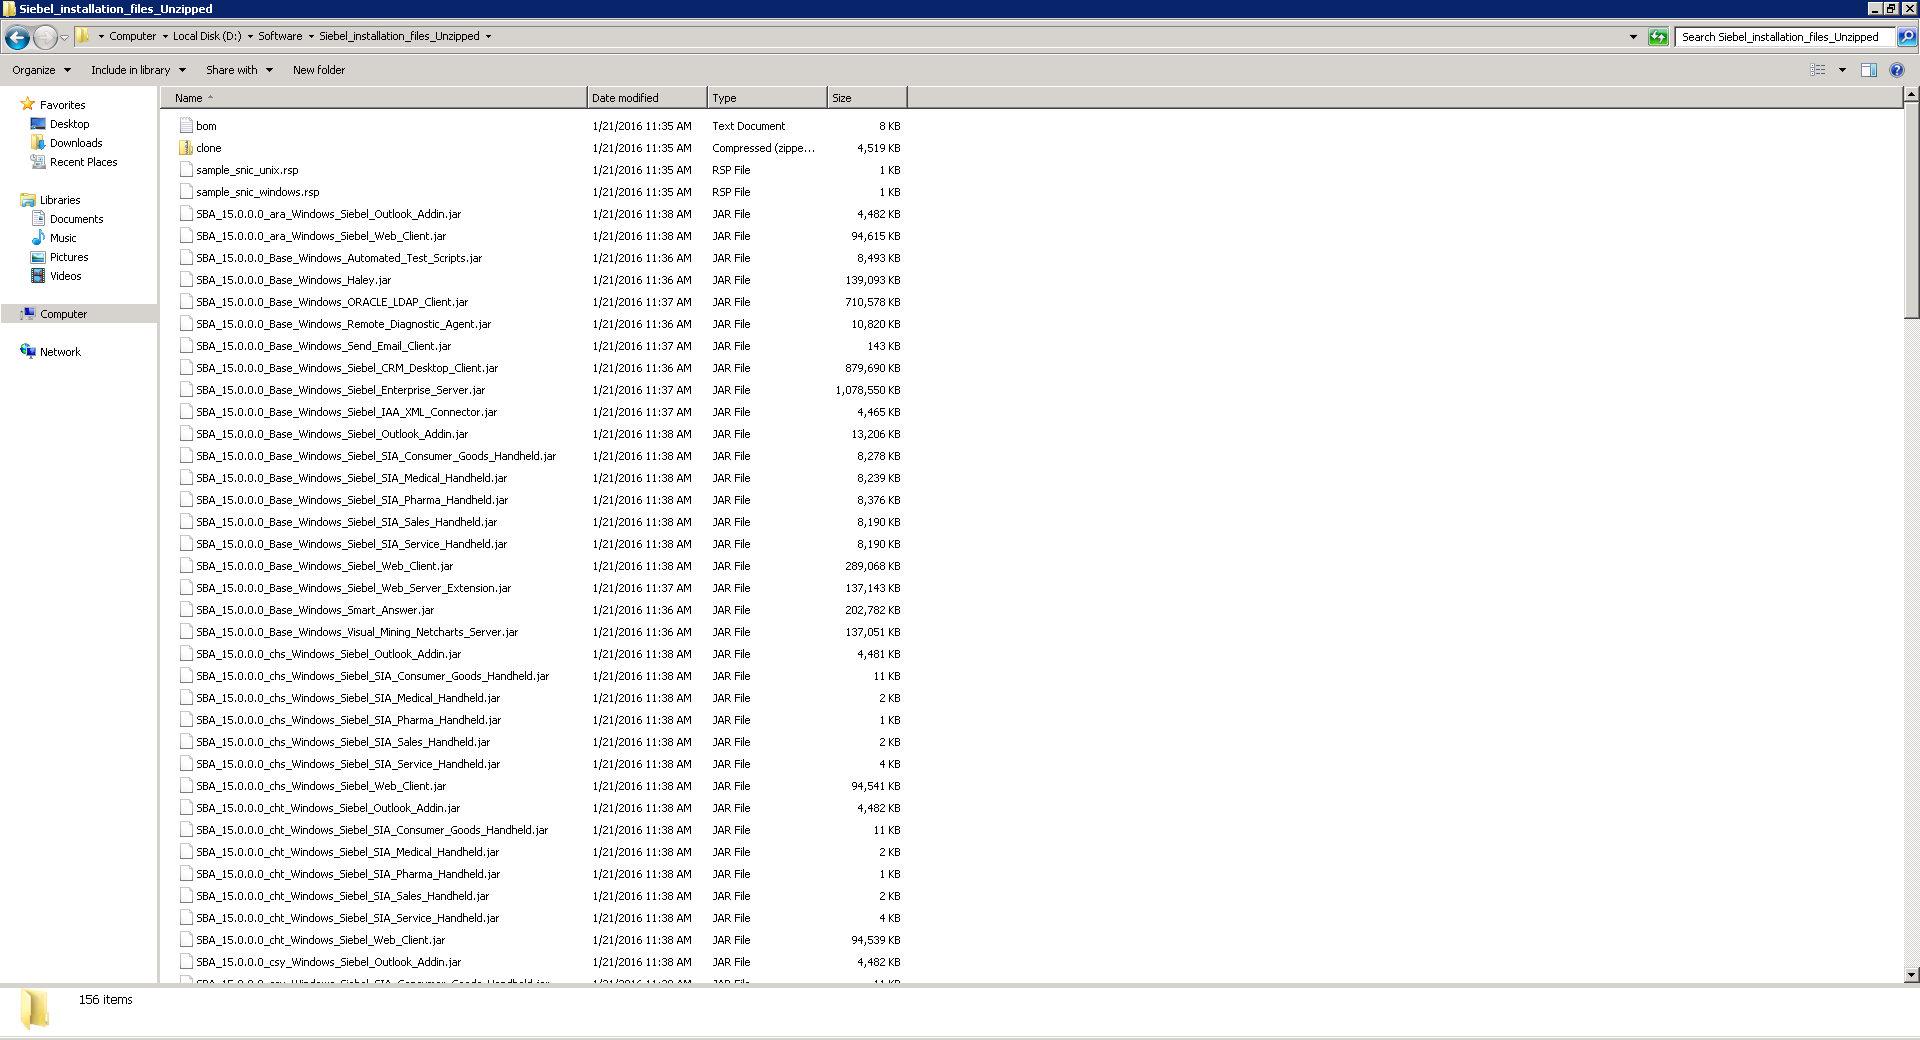Click Software in the address breadcrumb
Image resolution: width=1920 pixels, height=1040 pixels.
click(x=280, y=36)
